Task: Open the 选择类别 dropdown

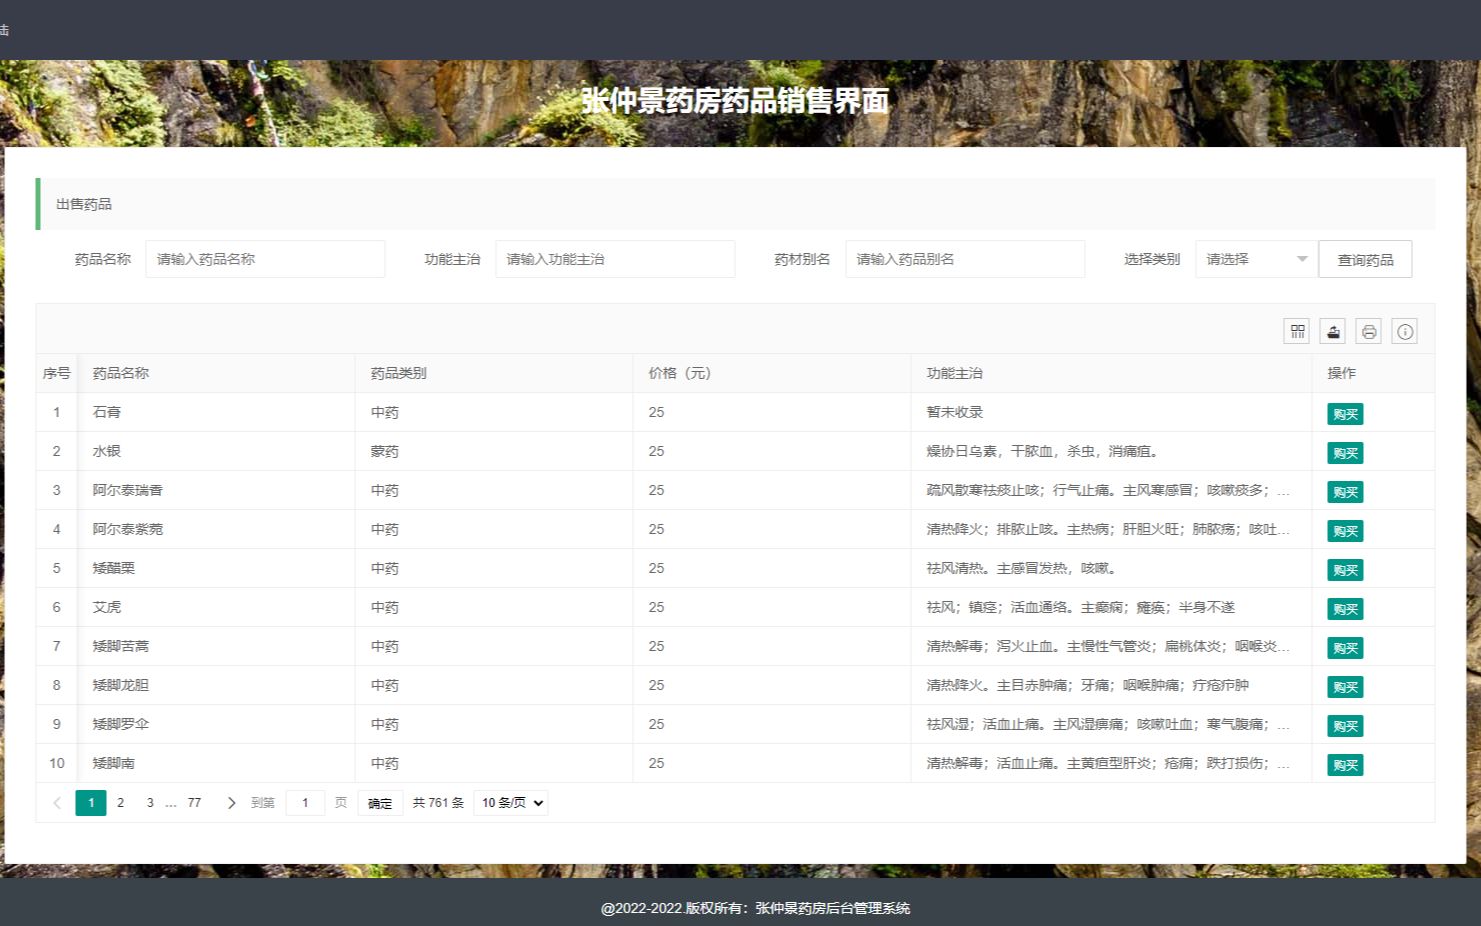Action: coord(1256,259)
